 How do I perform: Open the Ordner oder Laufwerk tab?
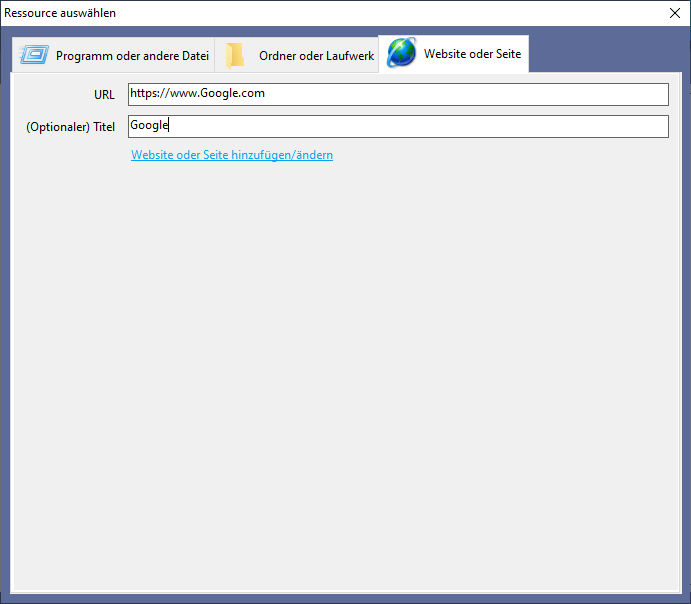(x=297, y=55)
